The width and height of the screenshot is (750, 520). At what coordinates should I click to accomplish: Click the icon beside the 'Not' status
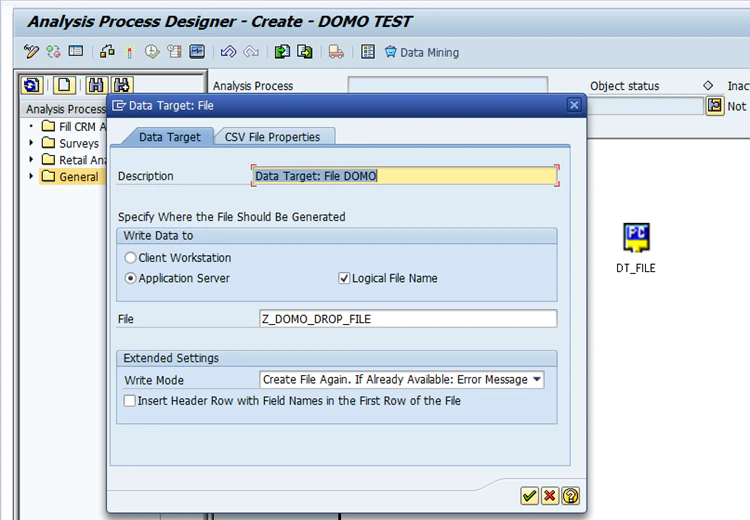(715, 106)
